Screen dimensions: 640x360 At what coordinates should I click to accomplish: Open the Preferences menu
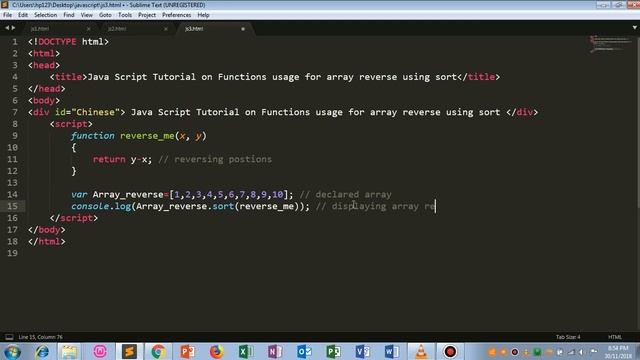pyautogui.click(x=176, y=15)
